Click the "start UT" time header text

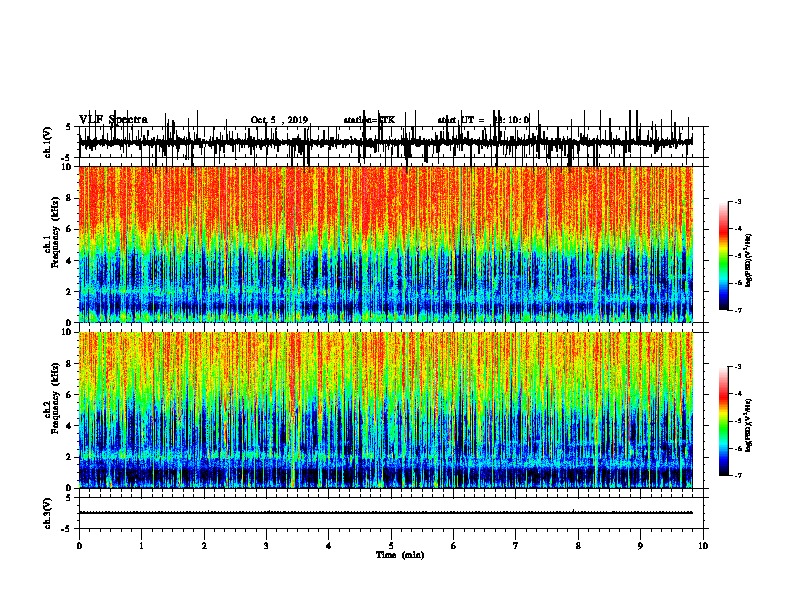(x=483, y=120)
